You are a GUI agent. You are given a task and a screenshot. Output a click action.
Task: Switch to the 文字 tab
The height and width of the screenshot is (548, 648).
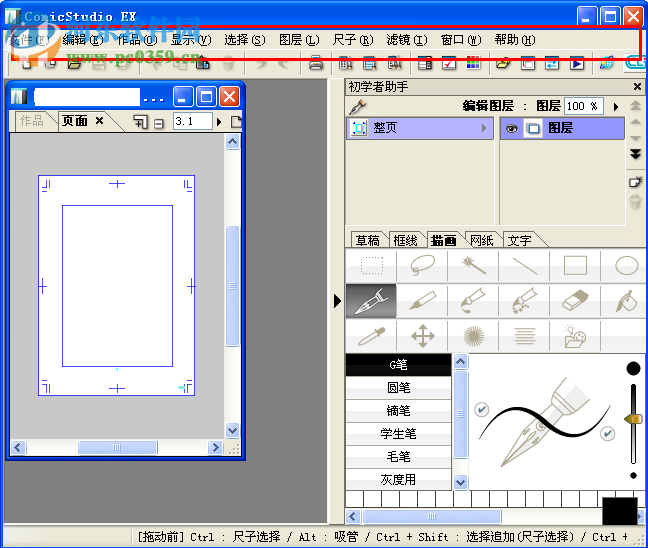coord(519,241)
